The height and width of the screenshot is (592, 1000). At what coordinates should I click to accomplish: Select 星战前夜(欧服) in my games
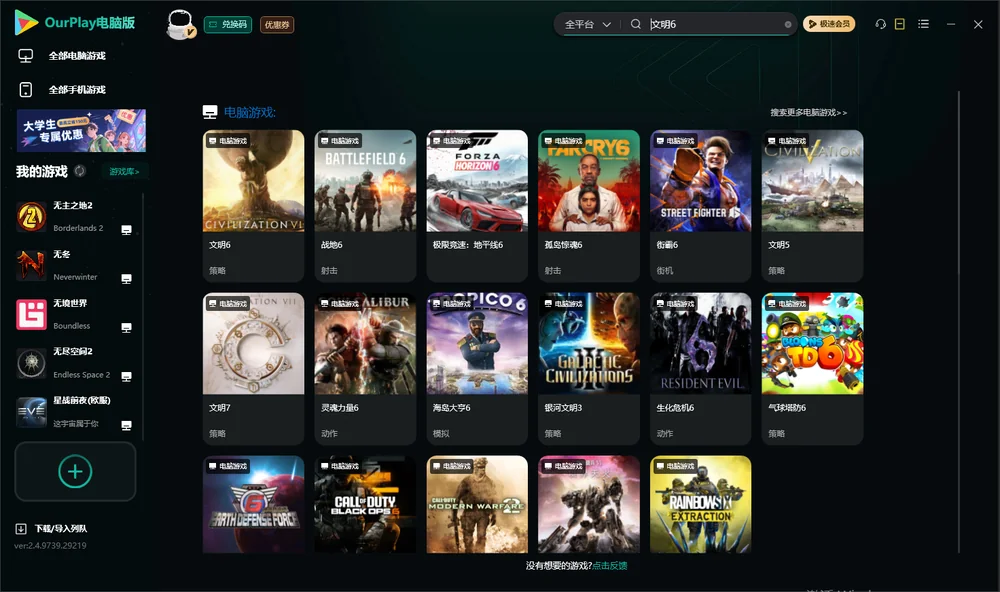[75, 412]
